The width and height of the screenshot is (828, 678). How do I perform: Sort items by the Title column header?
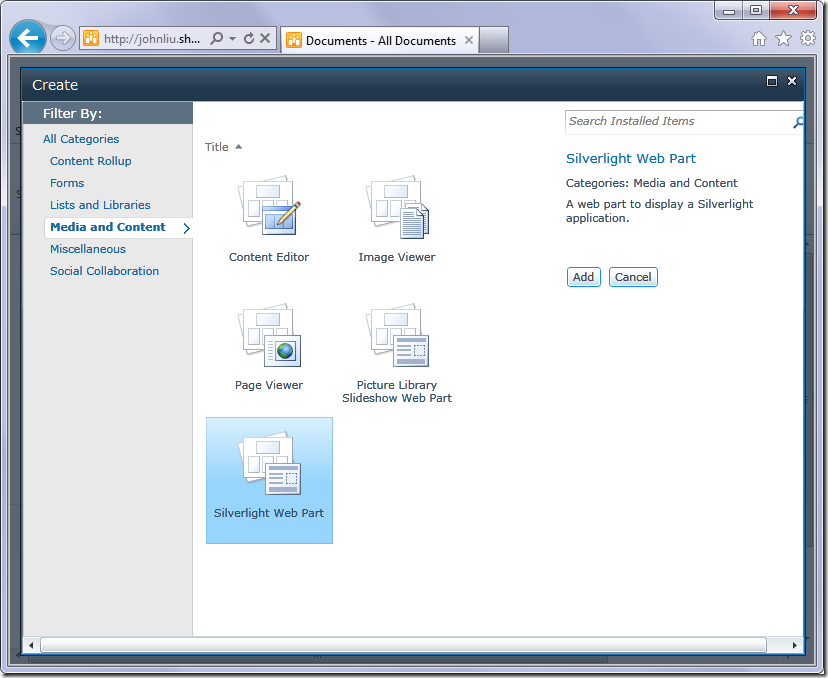(x=217, y=147)
